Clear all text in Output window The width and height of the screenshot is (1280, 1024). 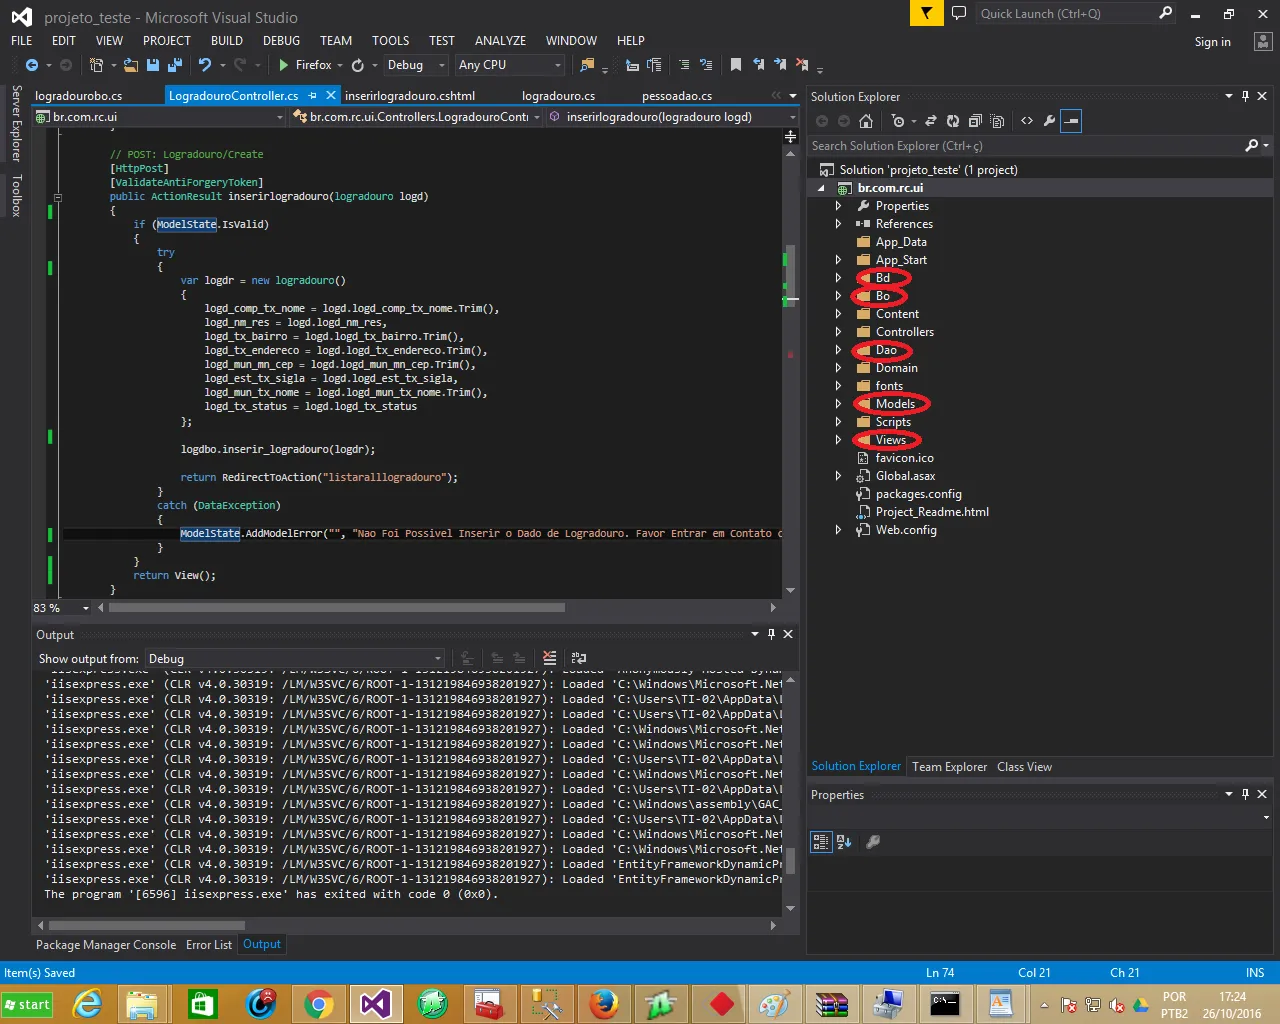549,658
